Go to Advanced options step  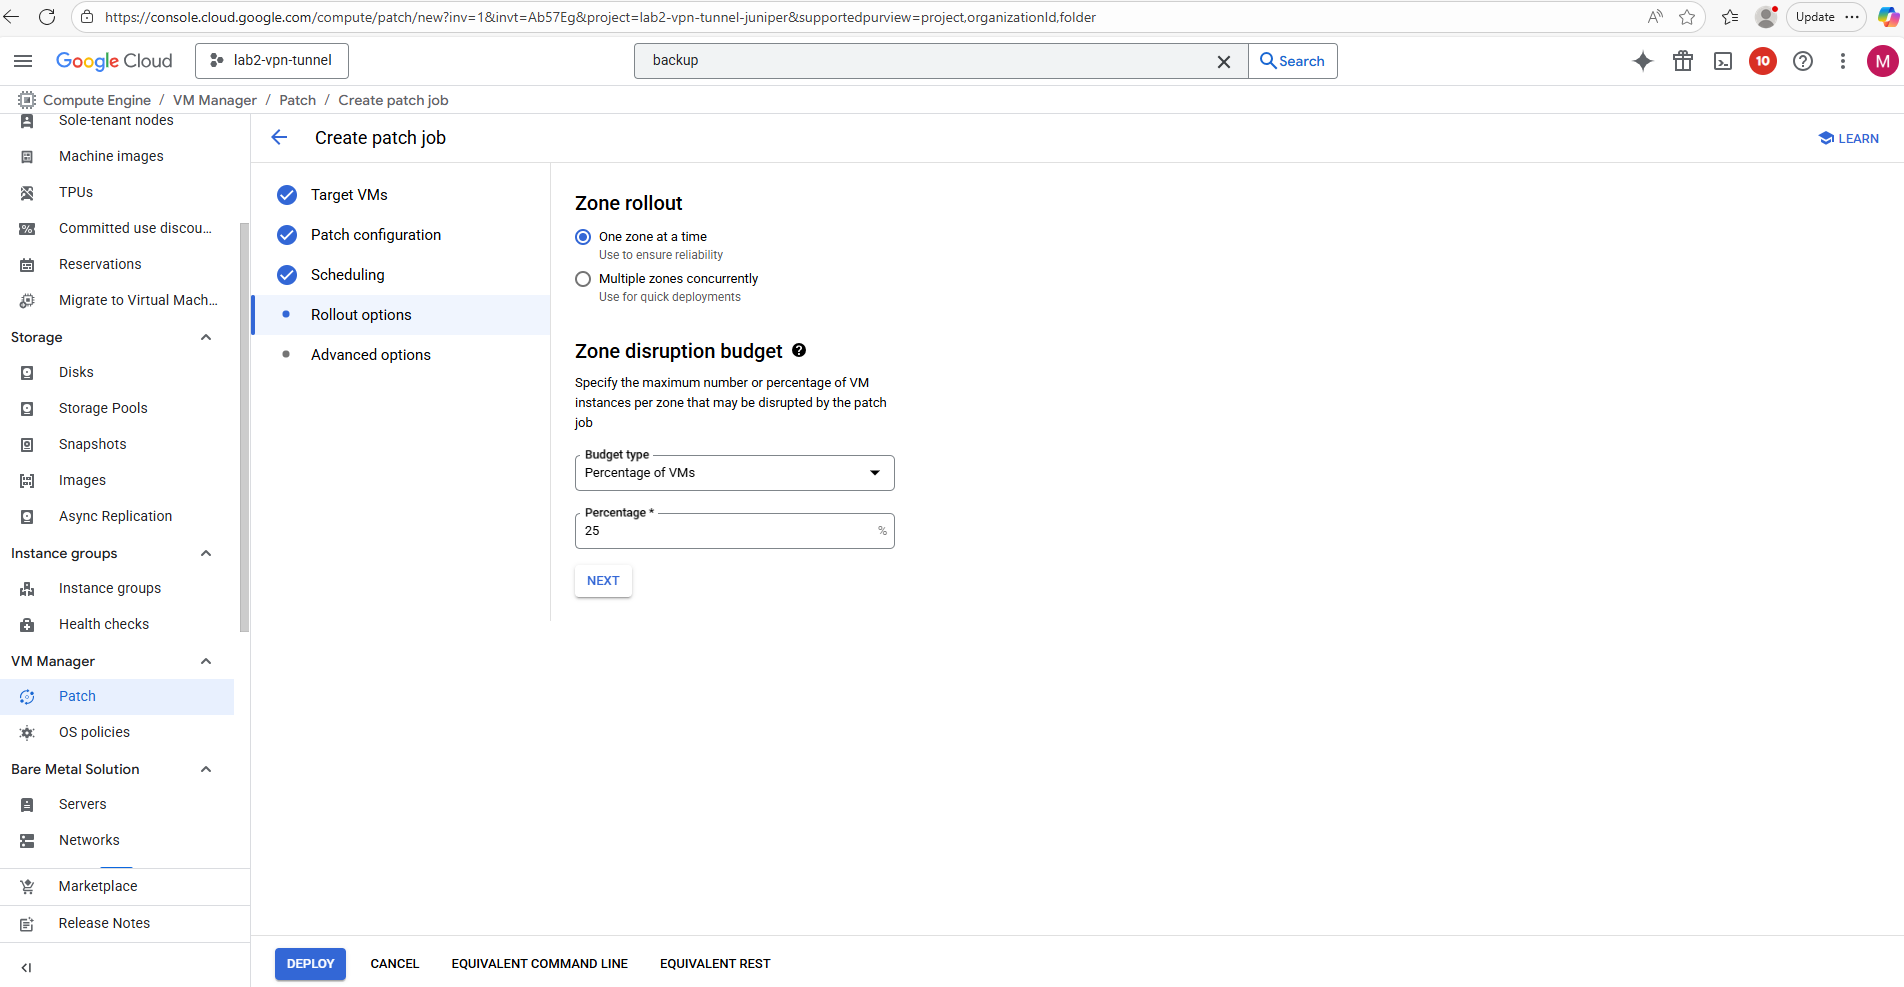[370, 355]
